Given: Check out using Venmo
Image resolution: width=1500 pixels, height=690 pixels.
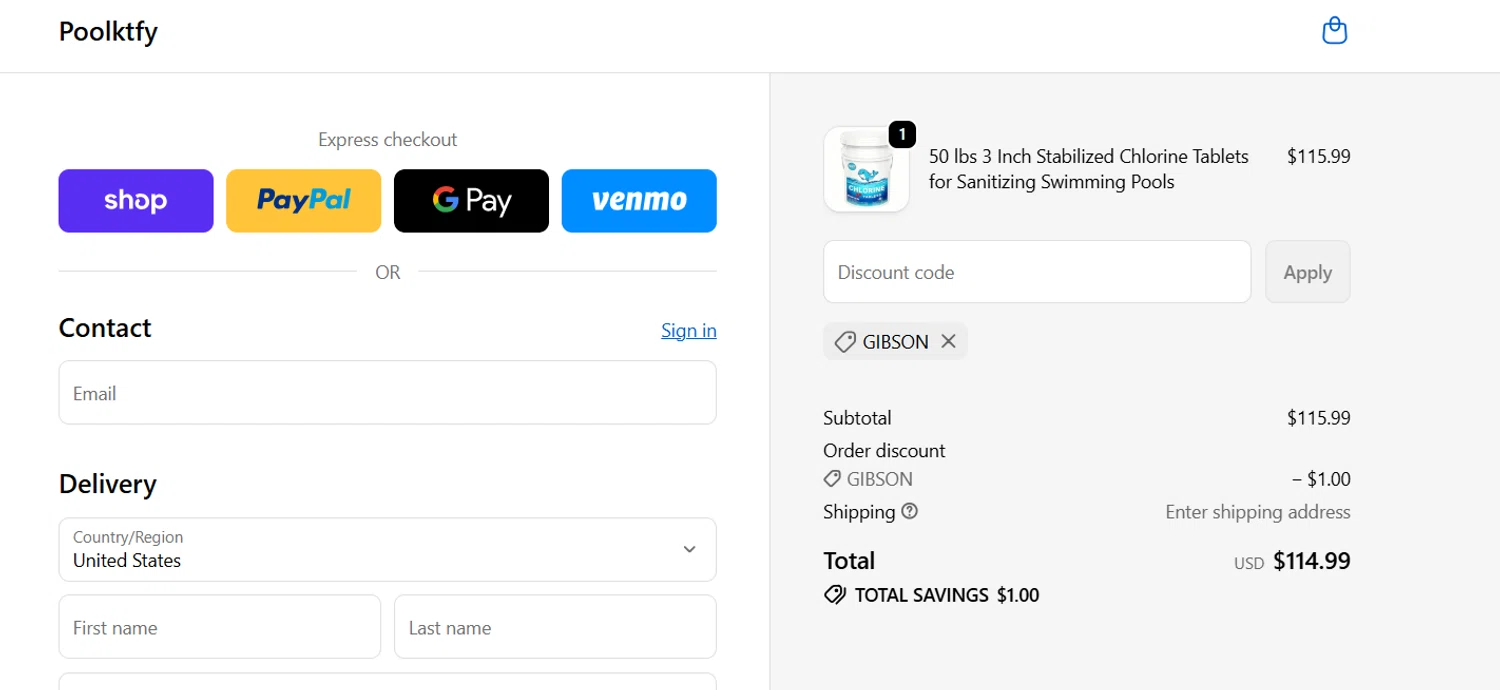Looking at the screenshot, I should (x=639, y=201).
